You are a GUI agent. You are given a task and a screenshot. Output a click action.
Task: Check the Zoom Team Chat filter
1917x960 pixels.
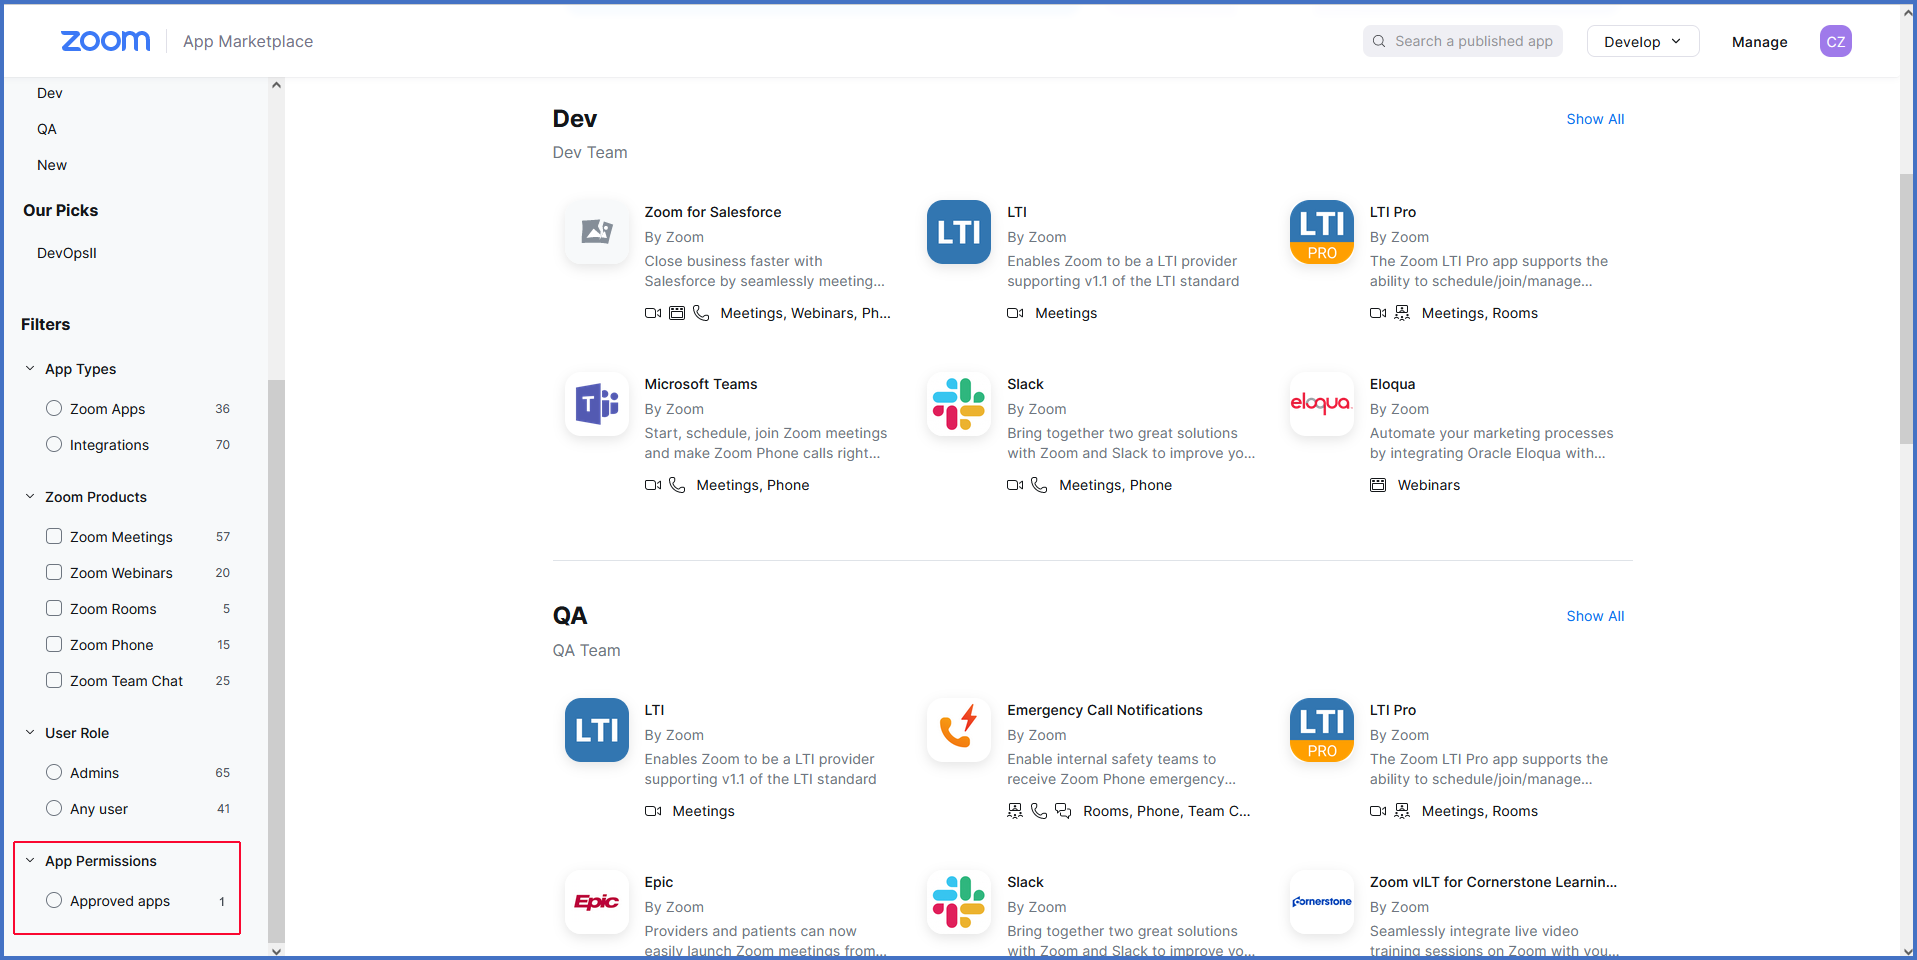coord(54,680)
